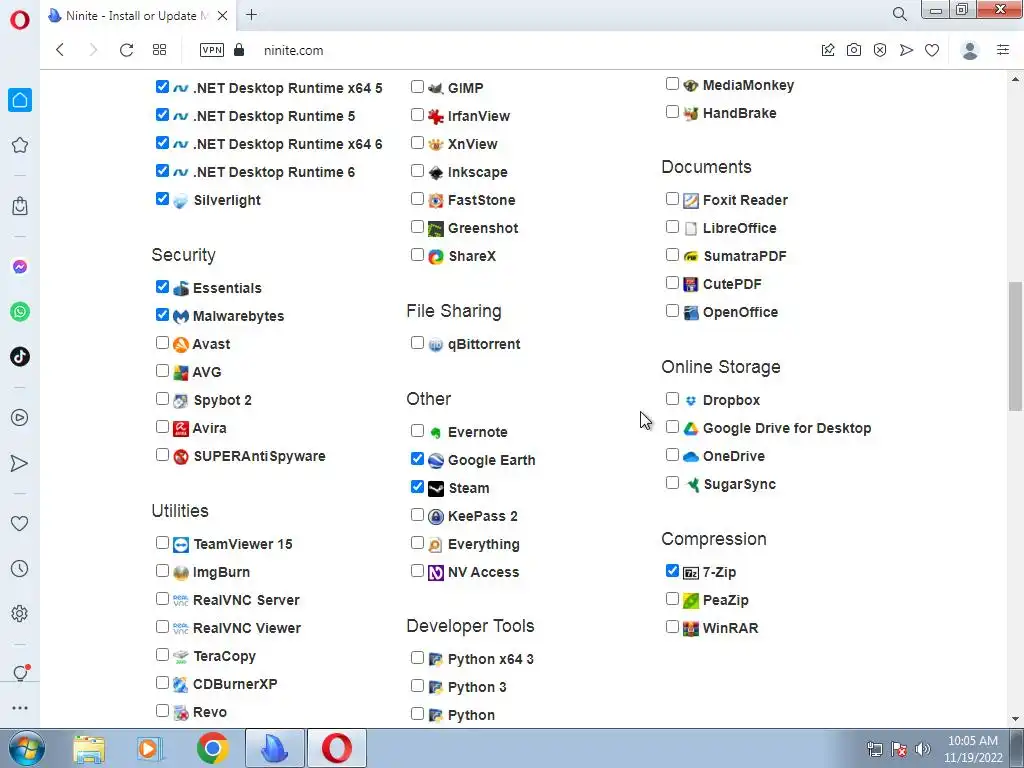Click the Evernote label
This screenshot has height=768, width=1024.
click(477, 432)
